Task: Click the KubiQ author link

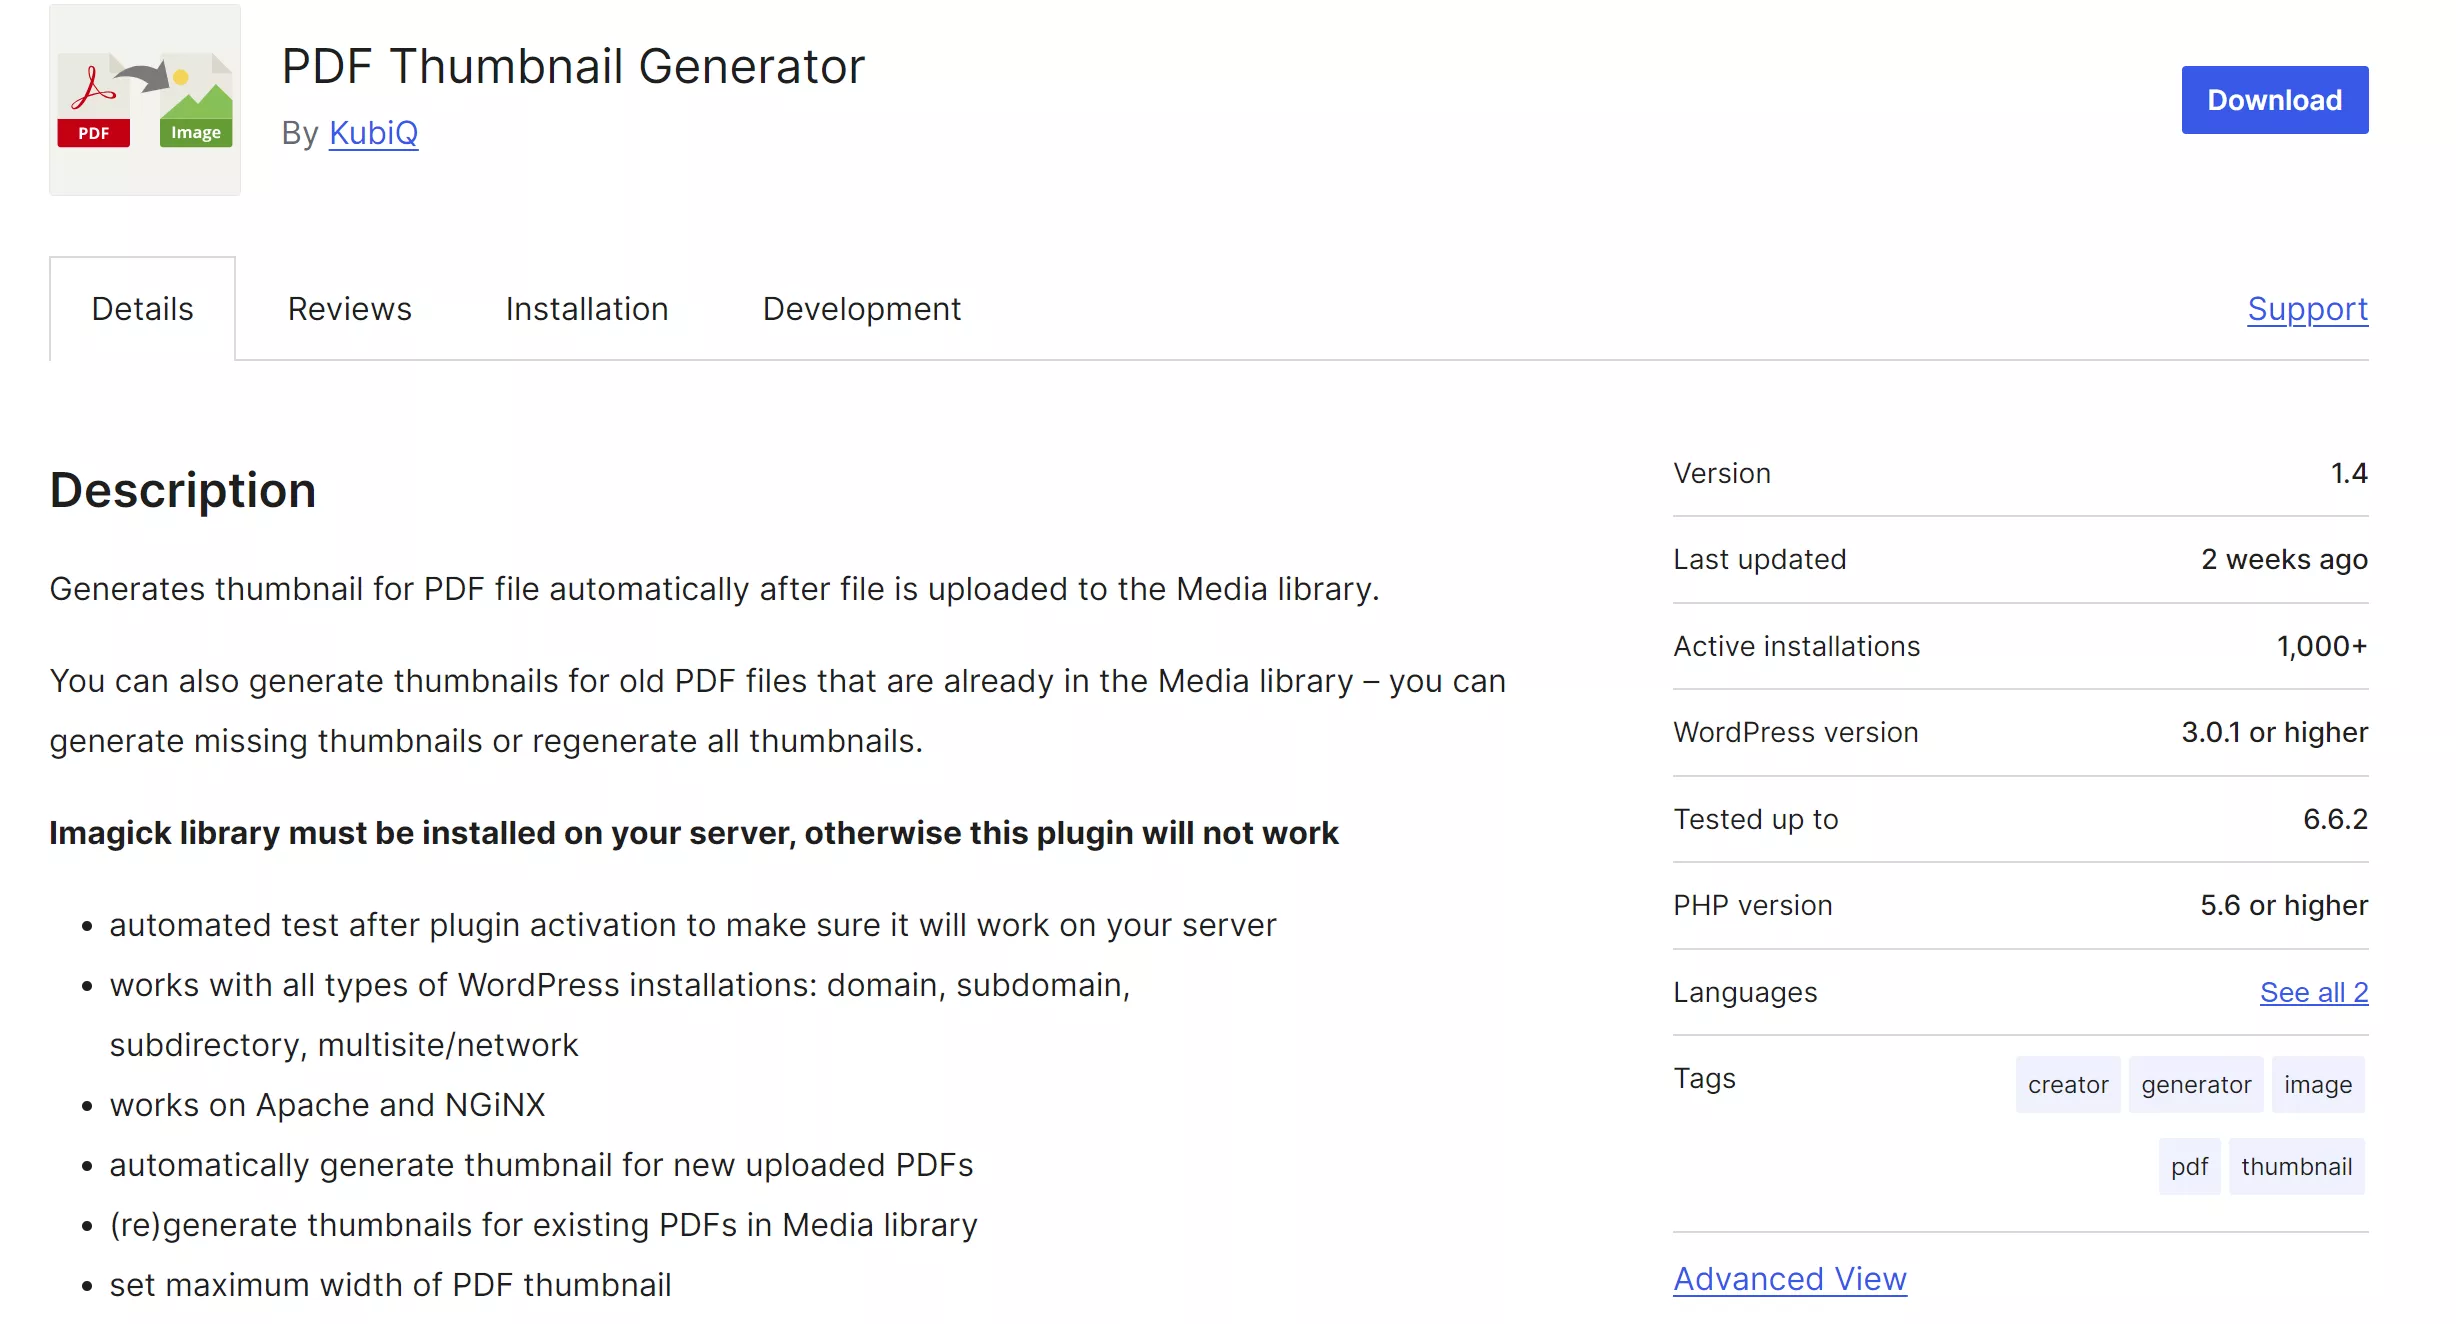Action: [x=373, y=130]
